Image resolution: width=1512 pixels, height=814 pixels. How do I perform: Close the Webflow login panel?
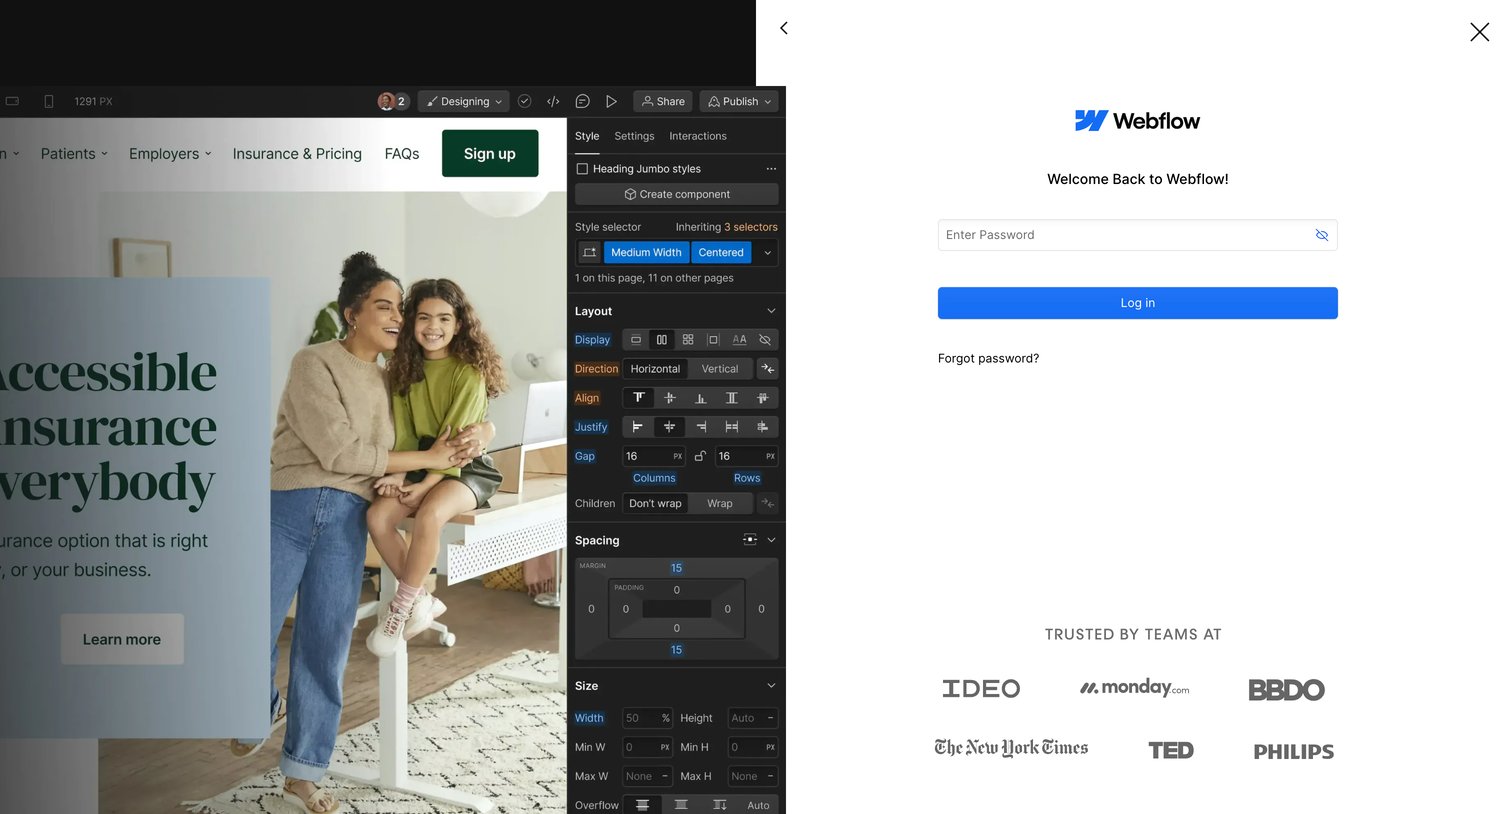[1479, 32]
